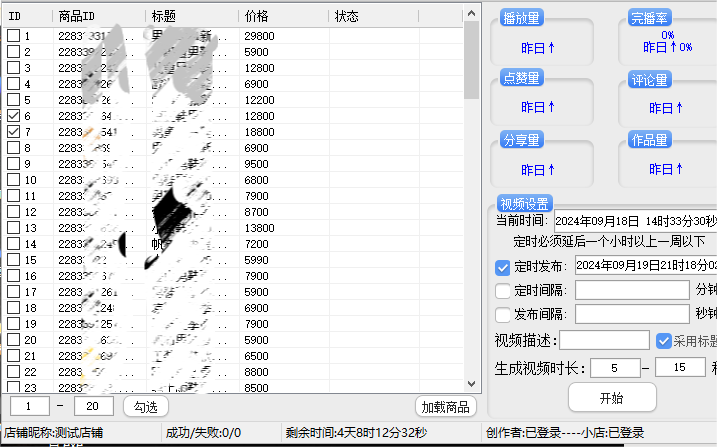Click price cell 18800 in row 7
Image resolution: width=717 pixels, height=447 pixels.
(x=259, y=132)
